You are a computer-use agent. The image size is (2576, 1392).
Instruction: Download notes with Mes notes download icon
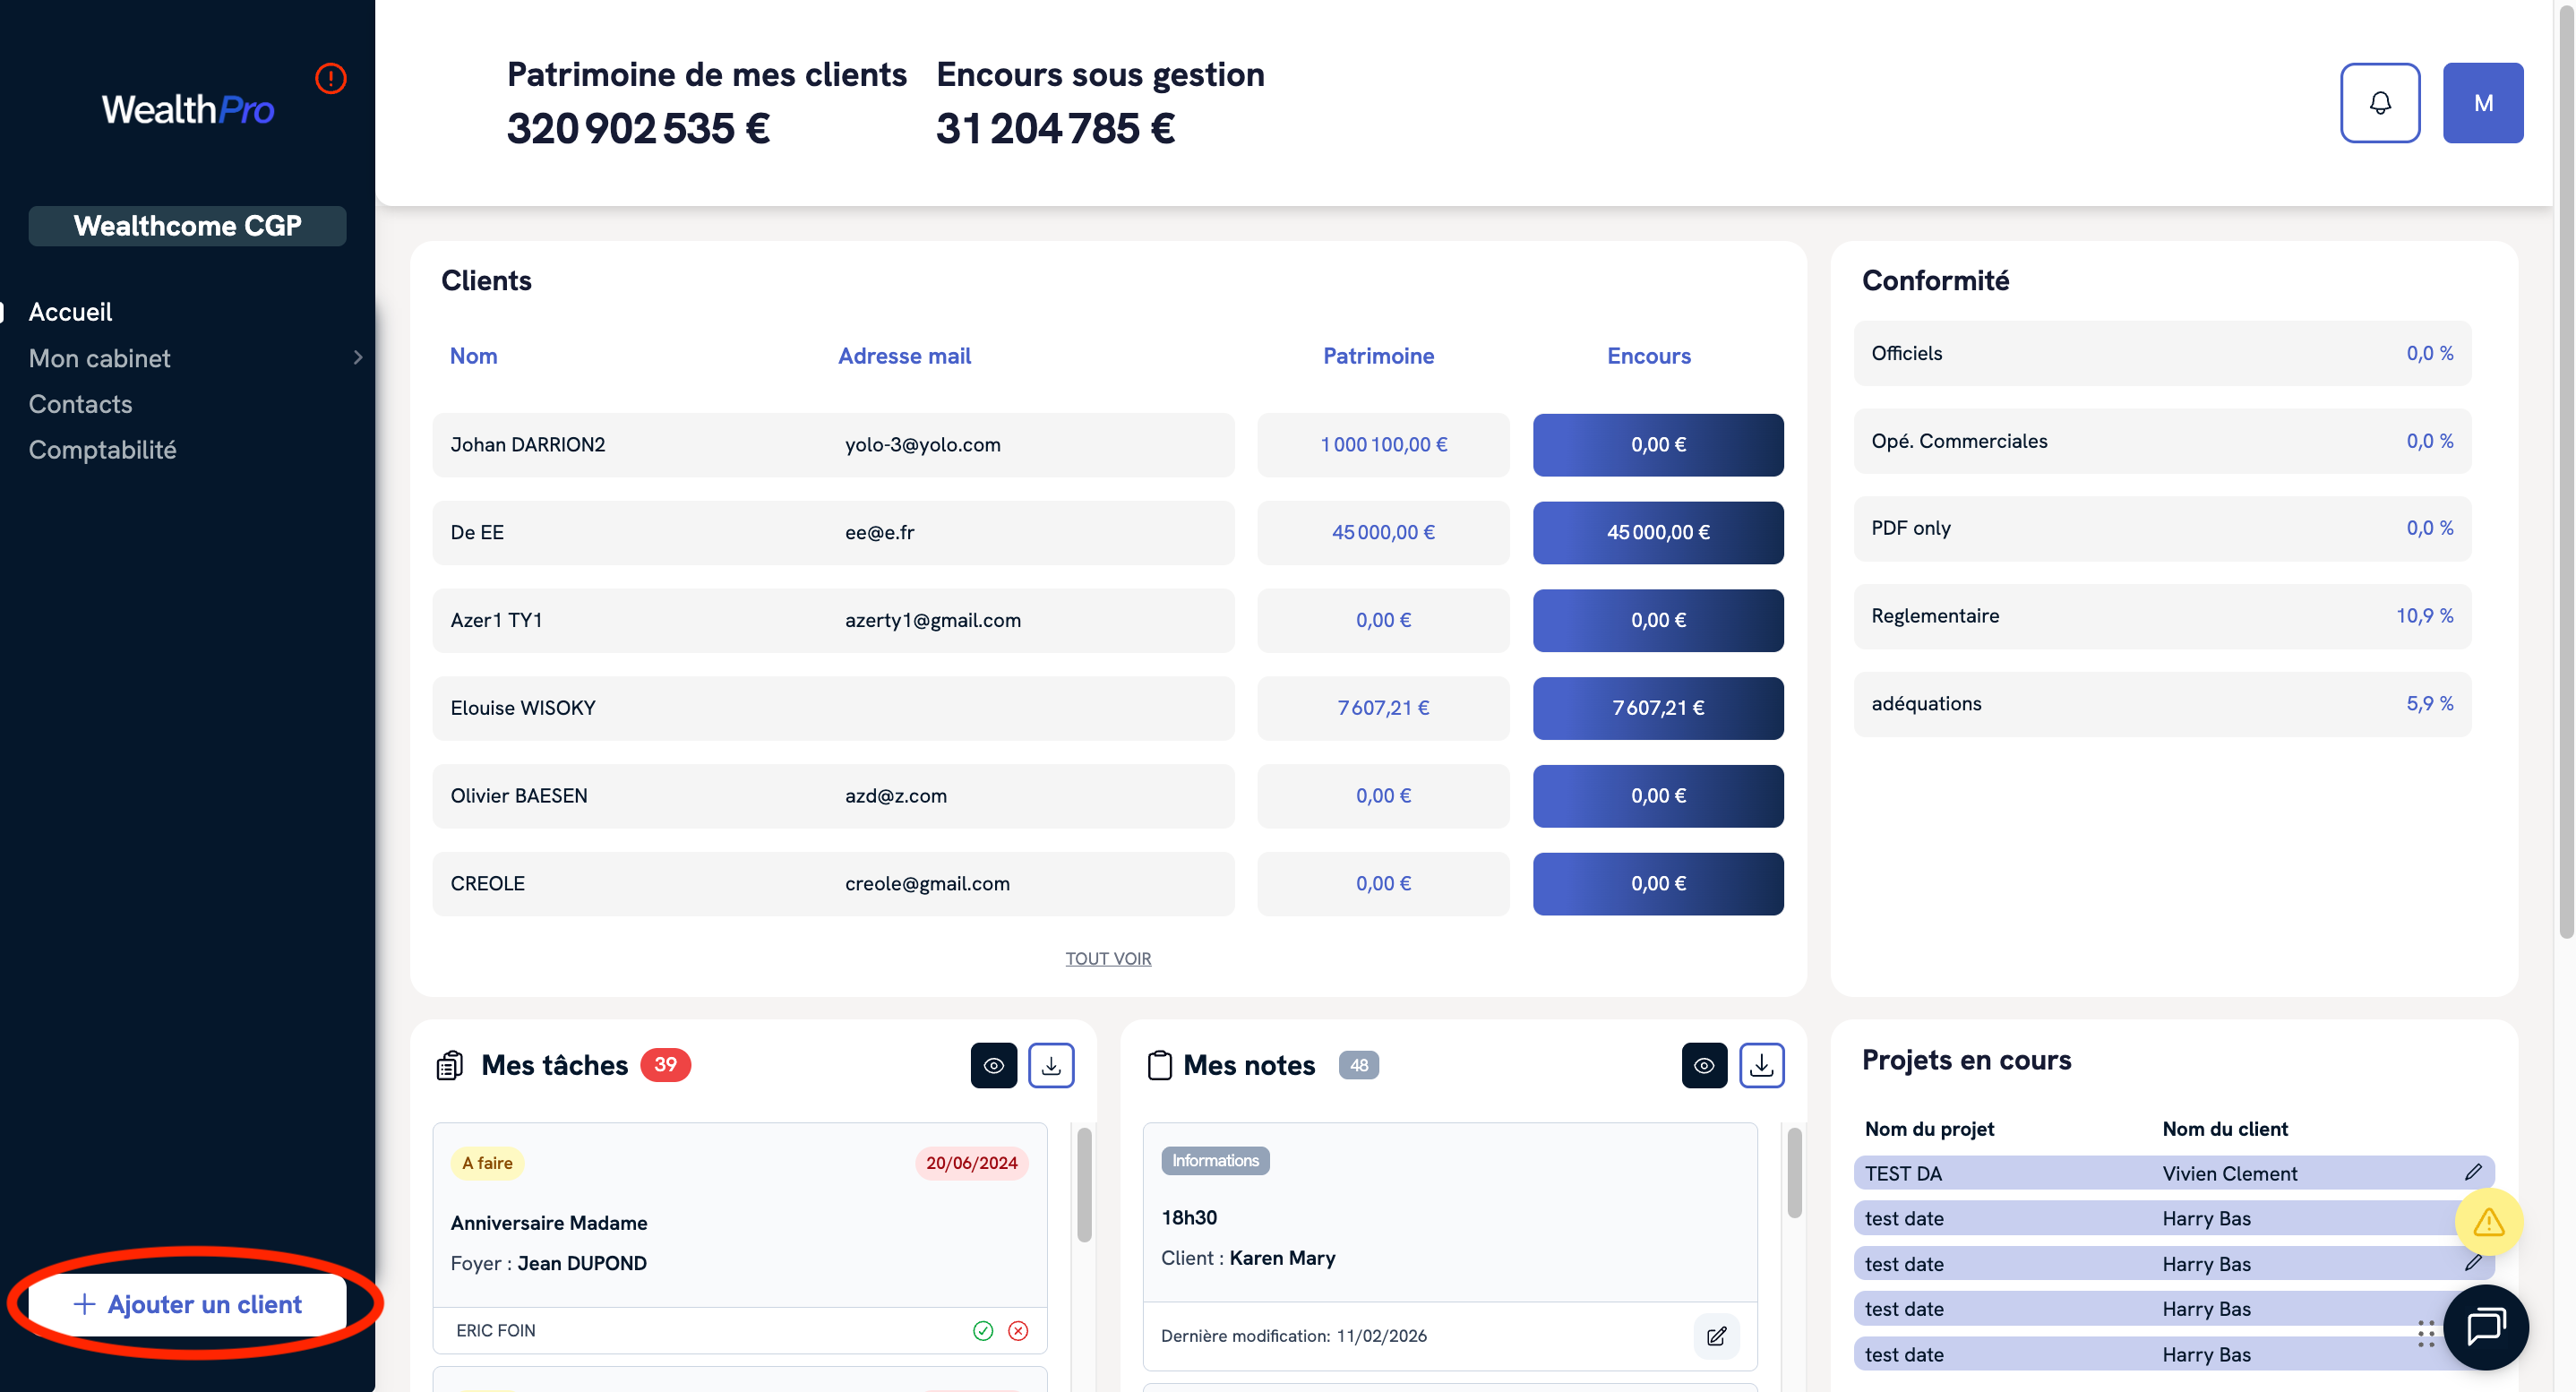(1761, 1065)
